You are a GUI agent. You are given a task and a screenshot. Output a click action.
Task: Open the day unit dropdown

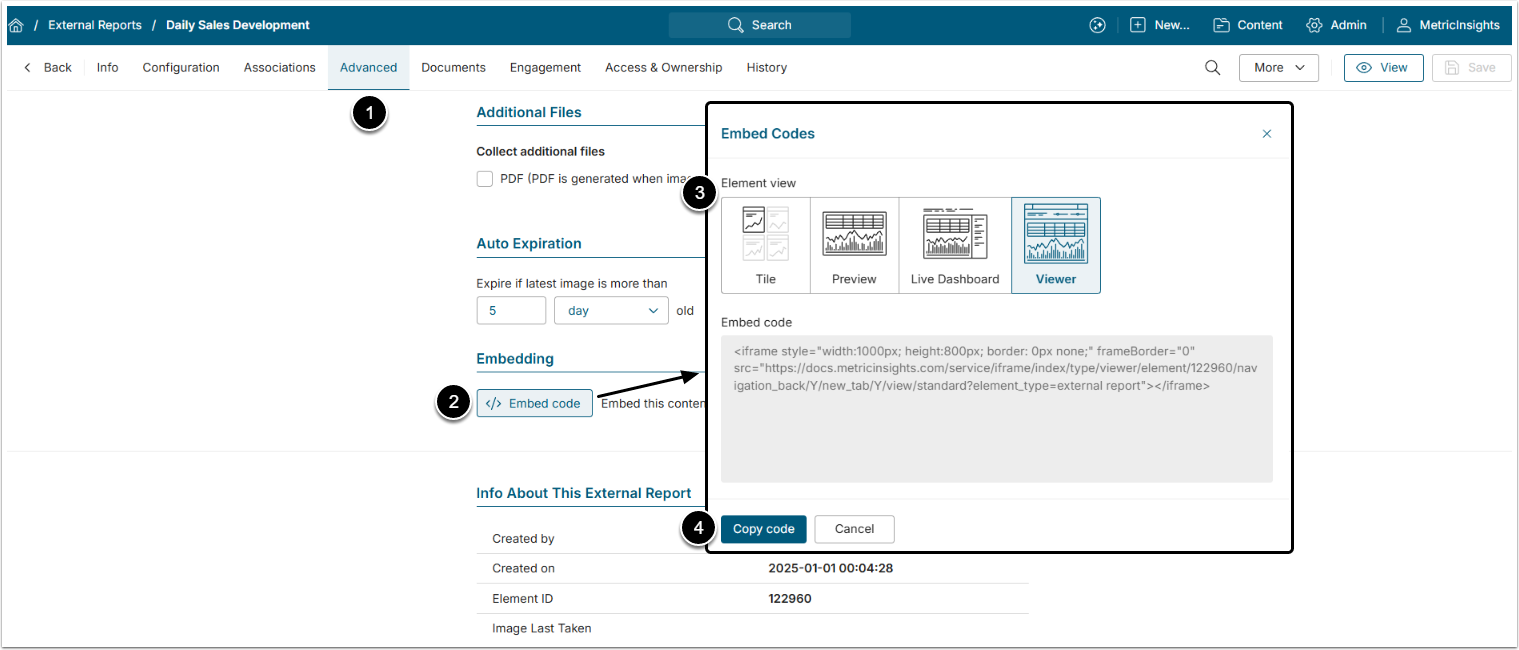(x=611, y=311)
